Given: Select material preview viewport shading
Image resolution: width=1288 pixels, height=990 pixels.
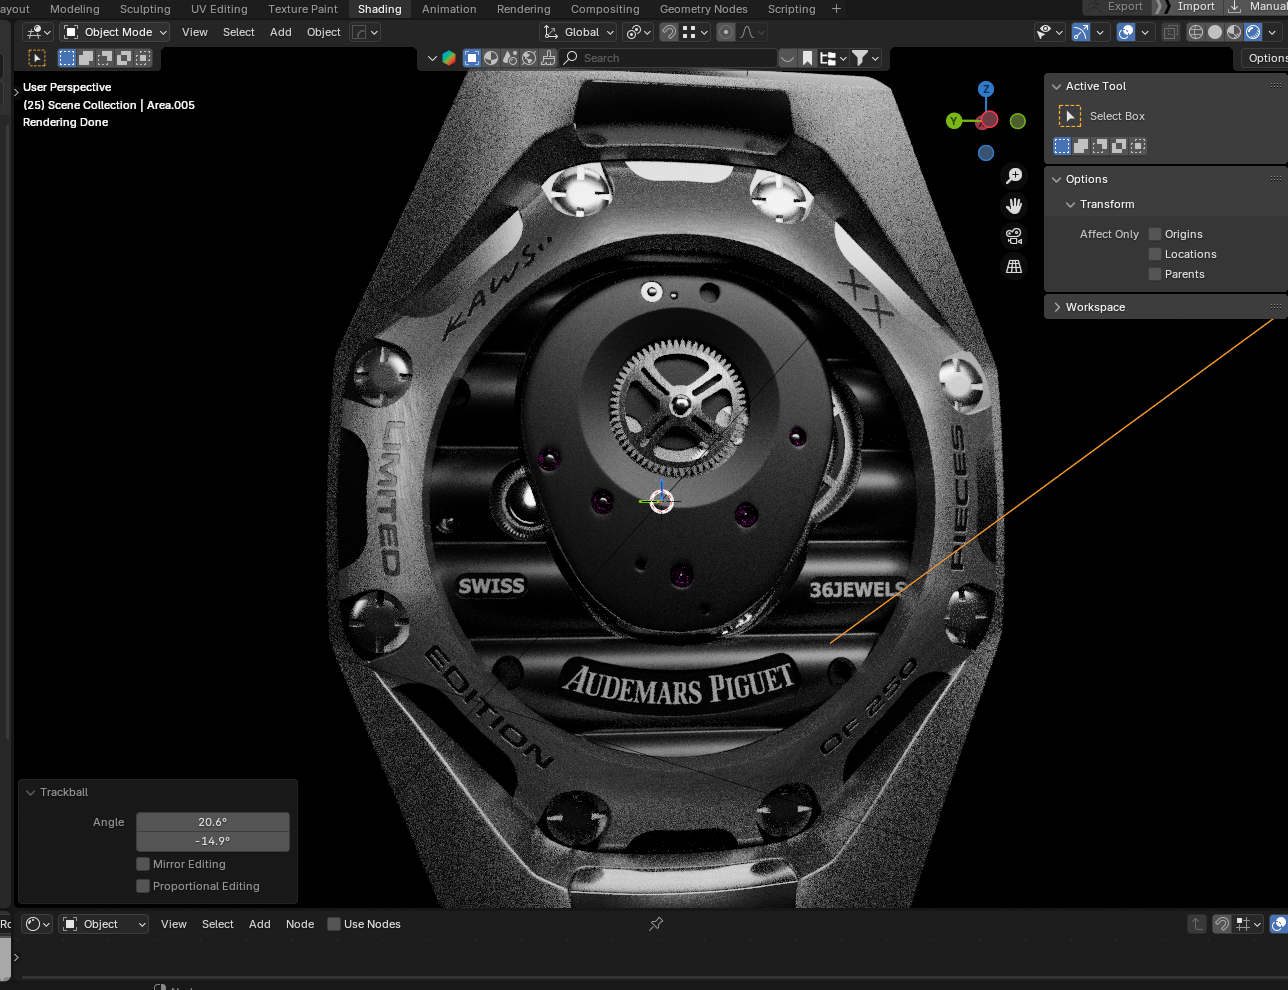Looking at the screenshot, I should (1234, 32).
